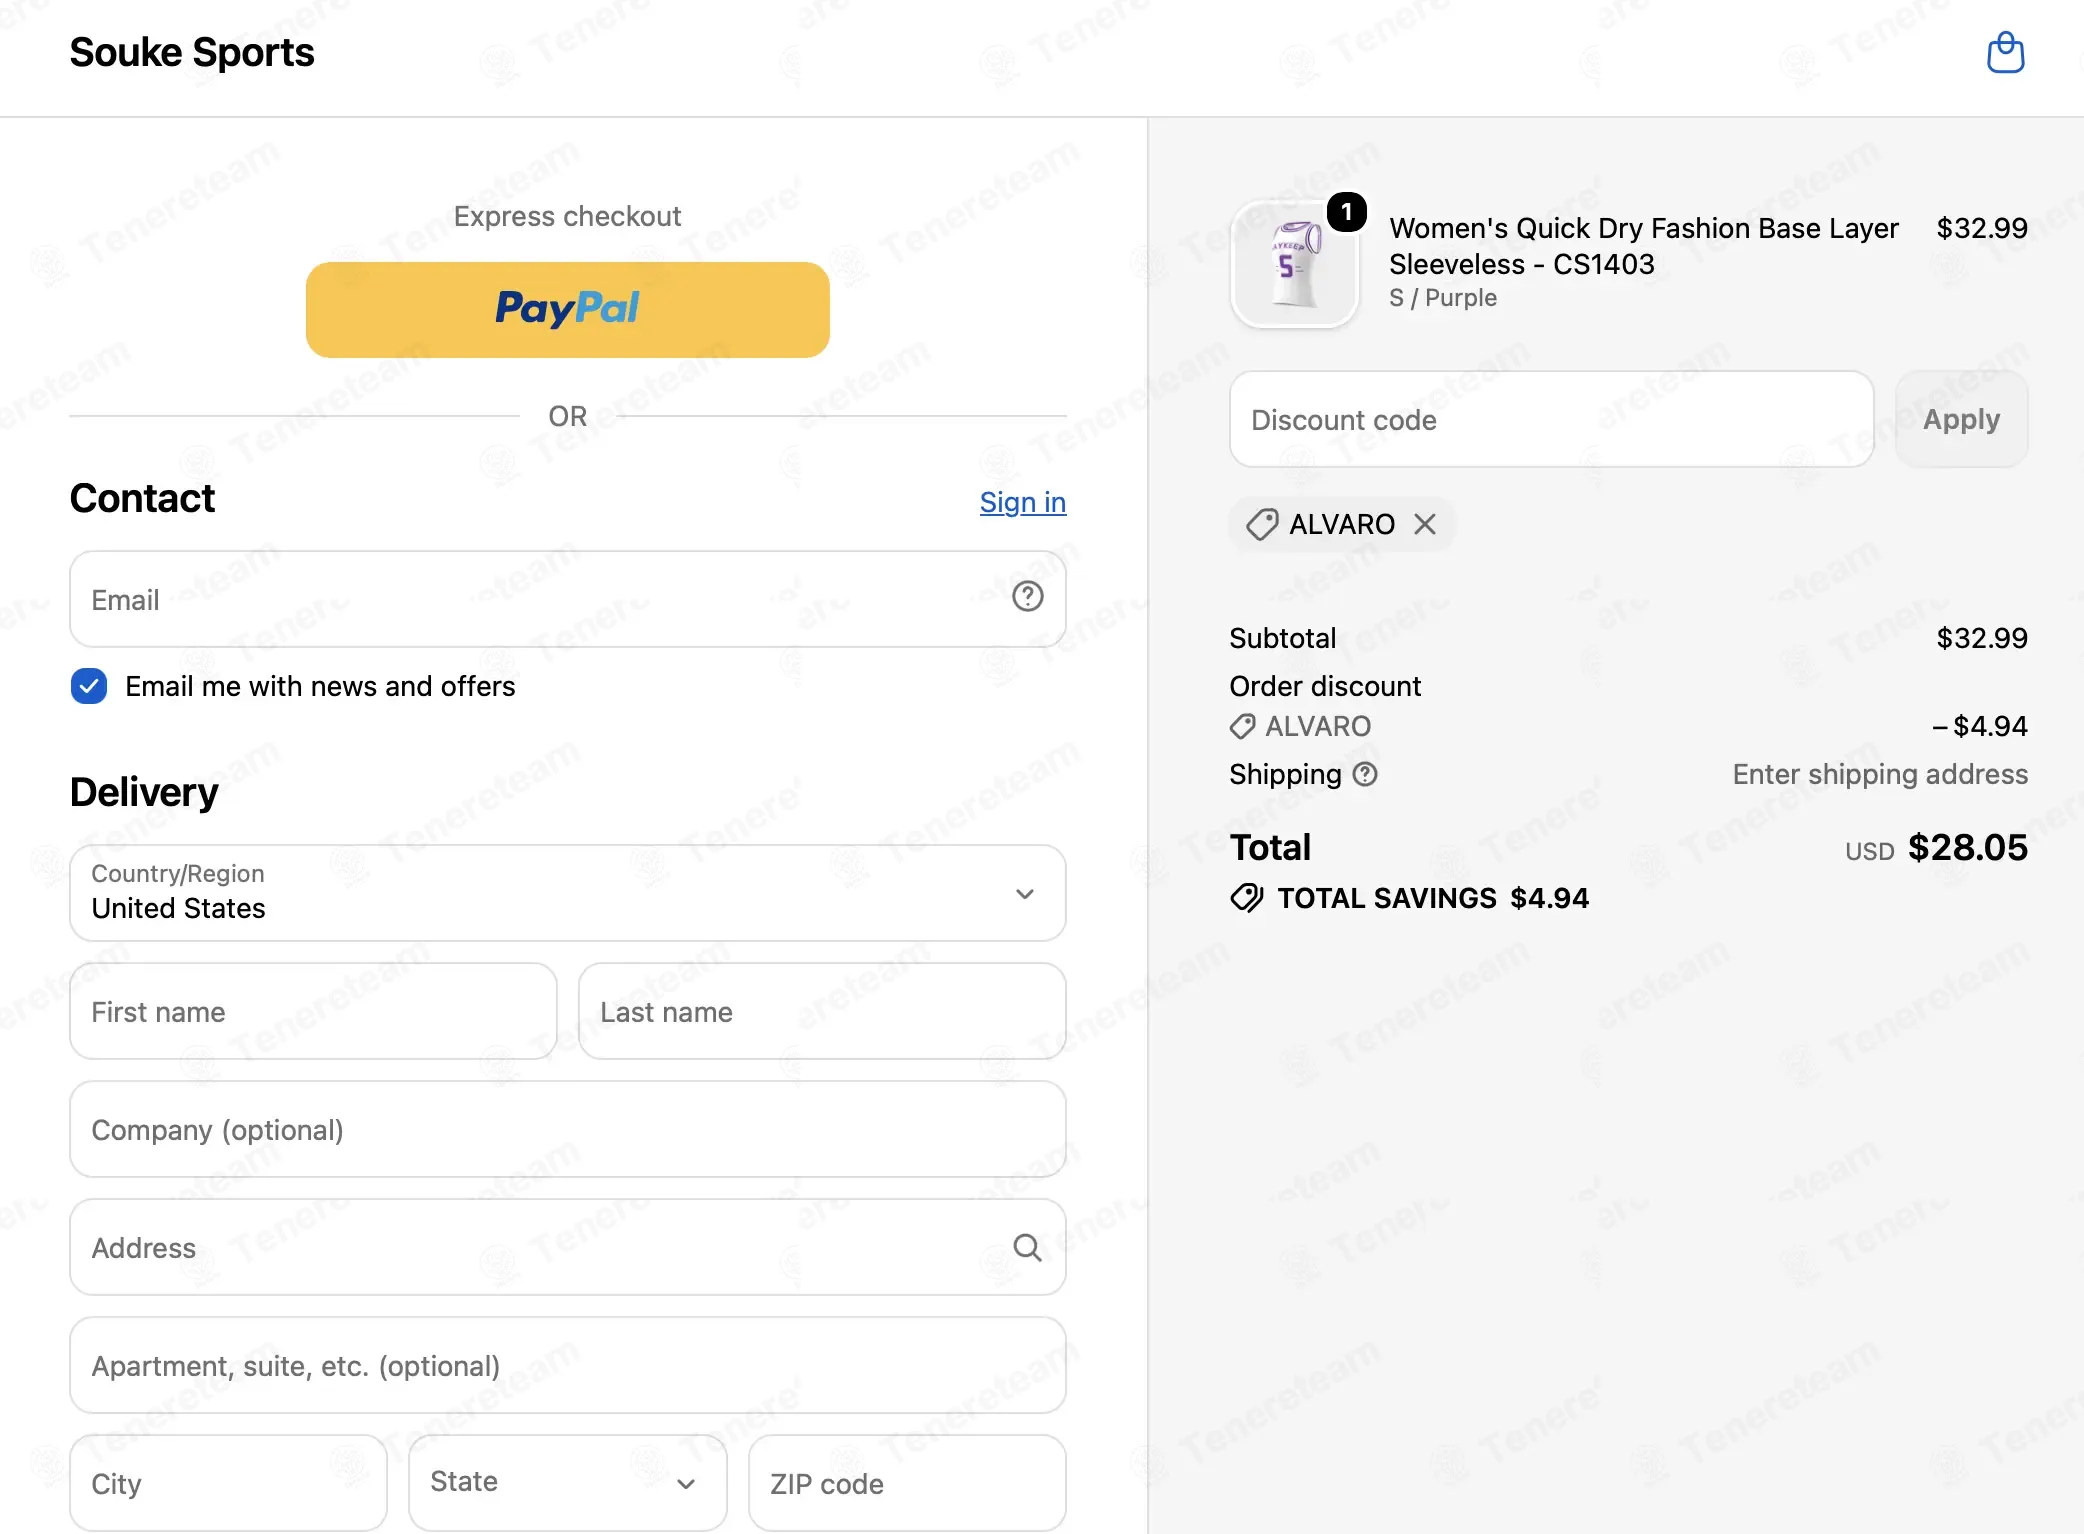The image size is (2084, 1534).
Task: Open the State dropdown
Action: 567,1483
